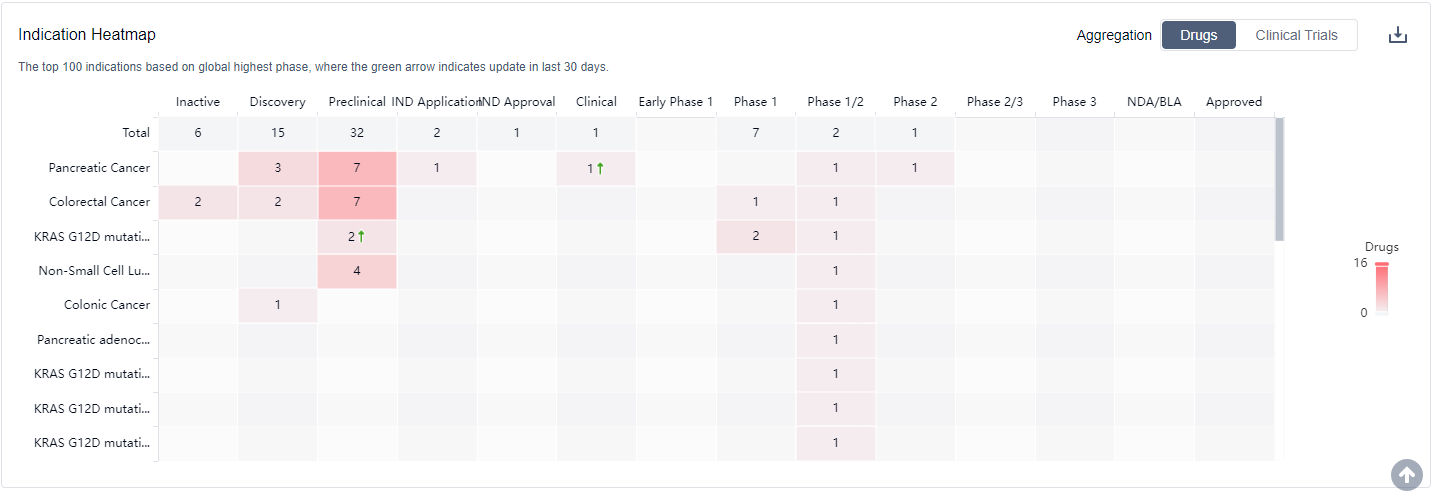
Task: Click Colonic Cancer Discovery cell showing 1
Action: (x=277, y=304)
